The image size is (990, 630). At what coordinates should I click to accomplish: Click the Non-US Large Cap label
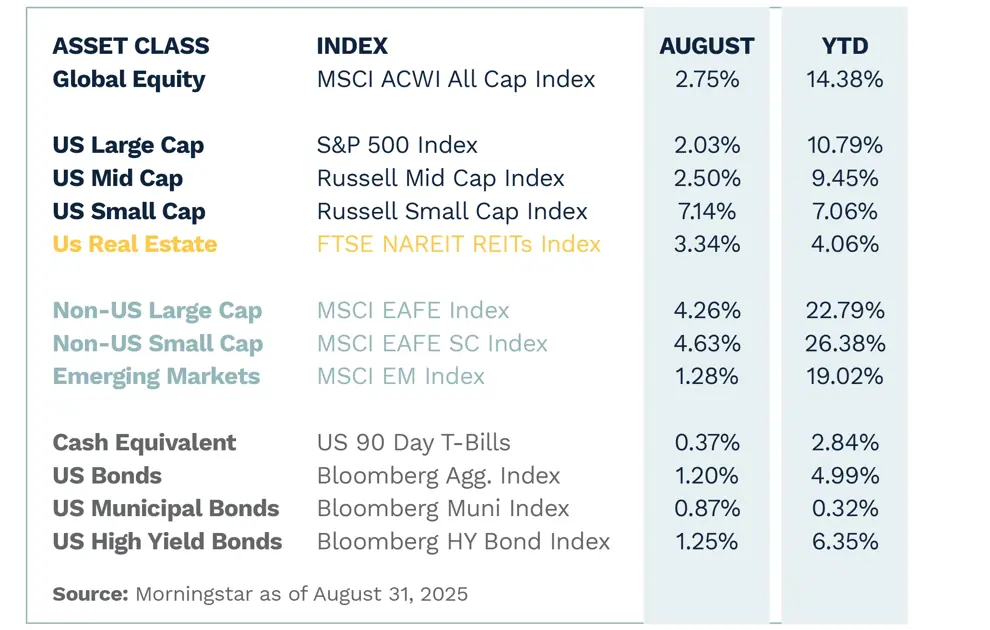[157, 310]
